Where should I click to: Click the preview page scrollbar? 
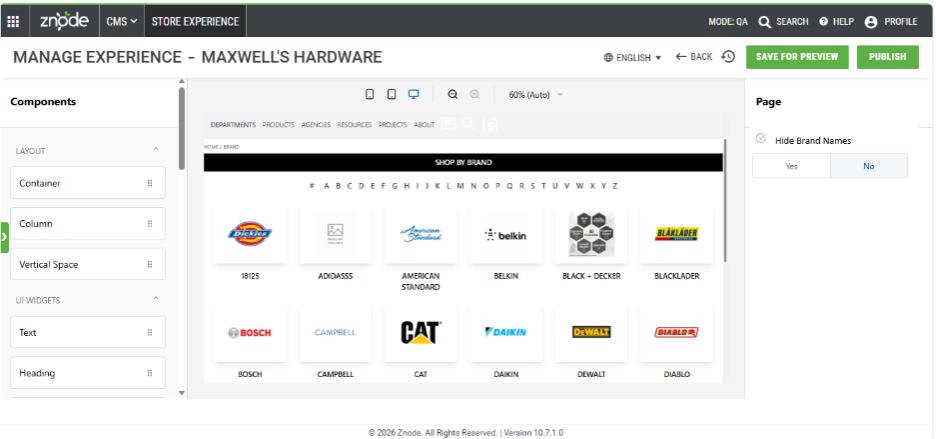point(725,200)
